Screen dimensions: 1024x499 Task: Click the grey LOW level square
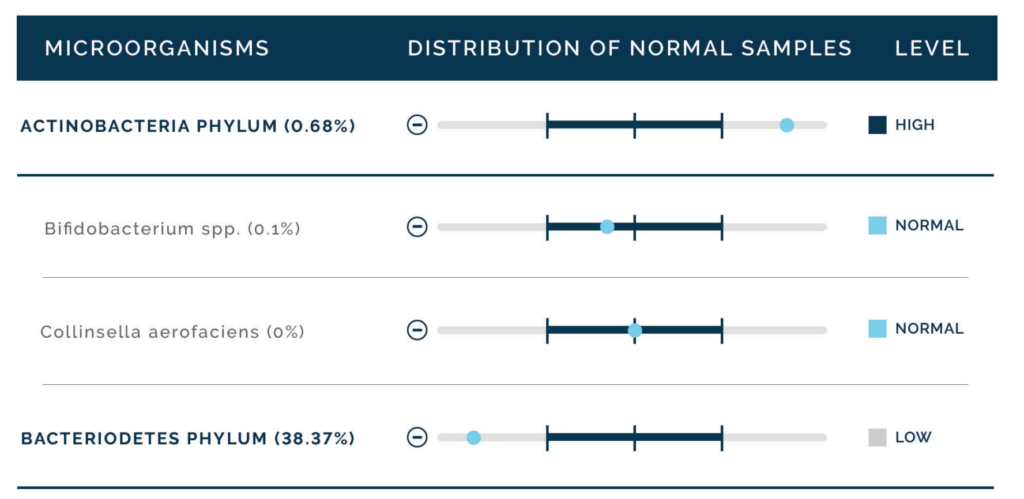[877, 437]
